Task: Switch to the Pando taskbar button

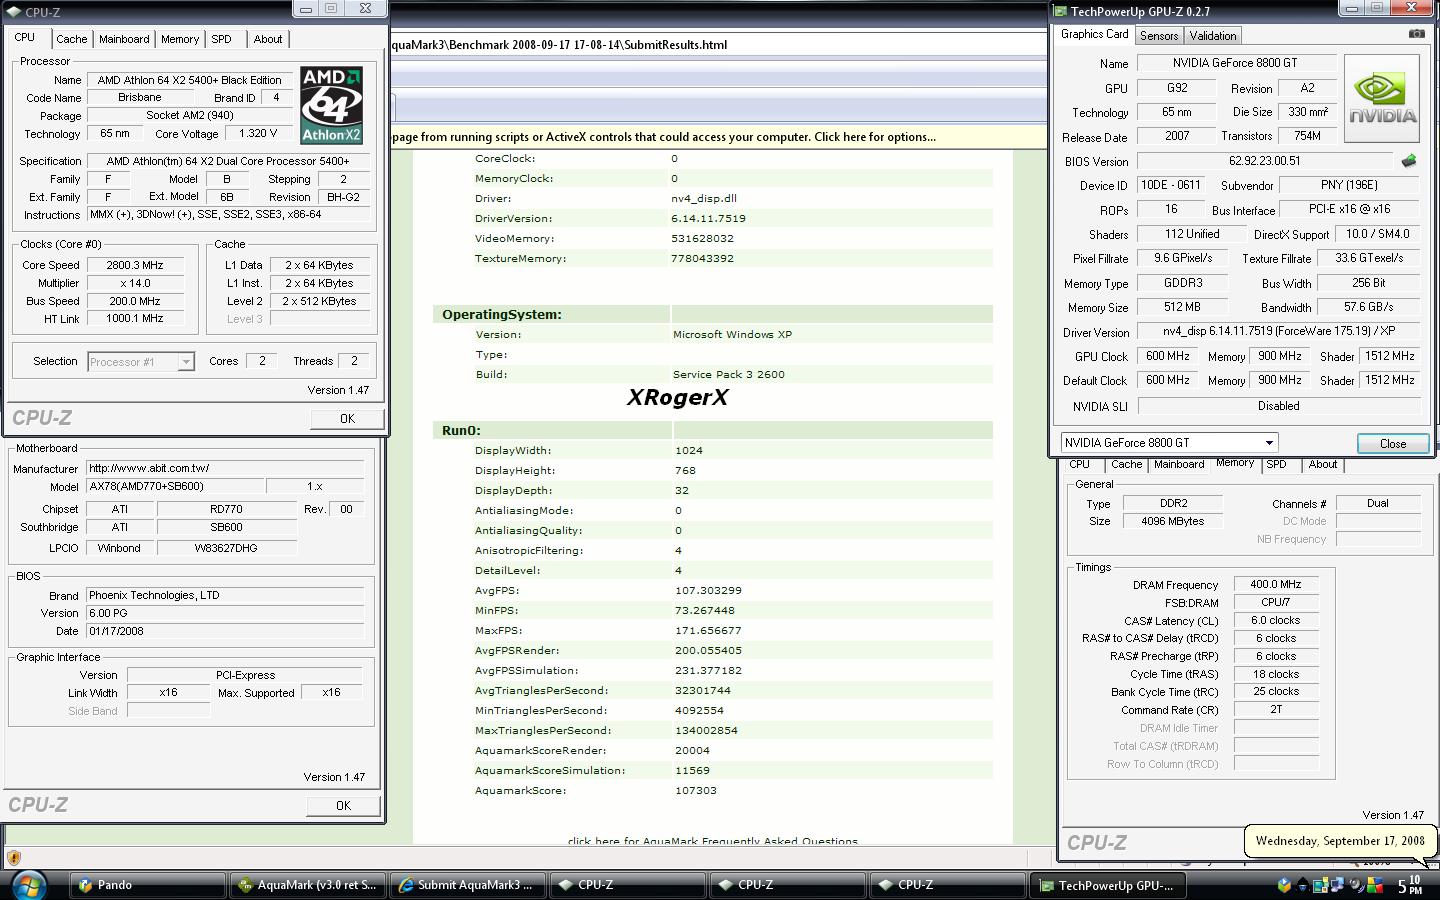Action: point(148,885)
